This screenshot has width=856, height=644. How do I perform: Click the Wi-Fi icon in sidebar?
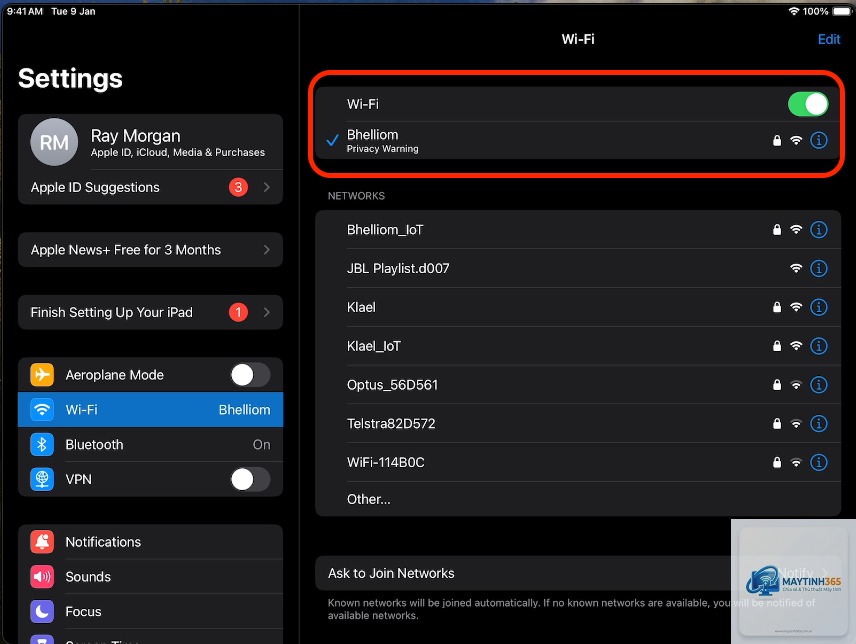(x=42, y=409)
